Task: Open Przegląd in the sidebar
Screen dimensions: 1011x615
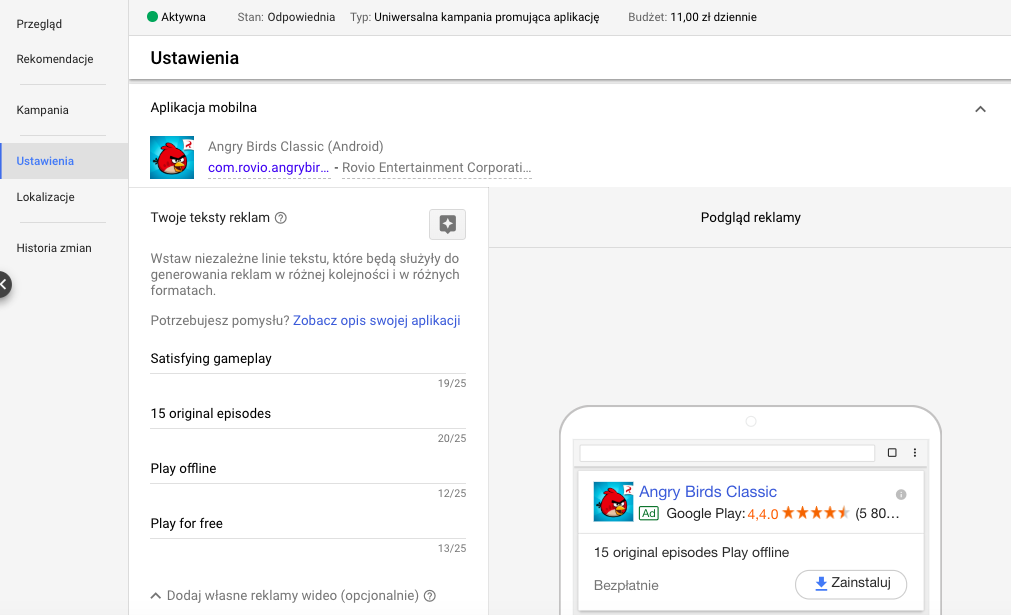Action: 39,24
